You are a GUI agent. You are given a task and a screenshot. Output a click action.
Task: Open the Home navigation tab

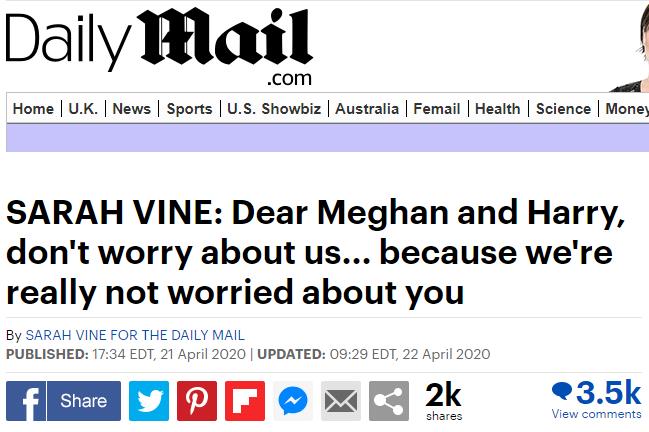pos(33,109)
